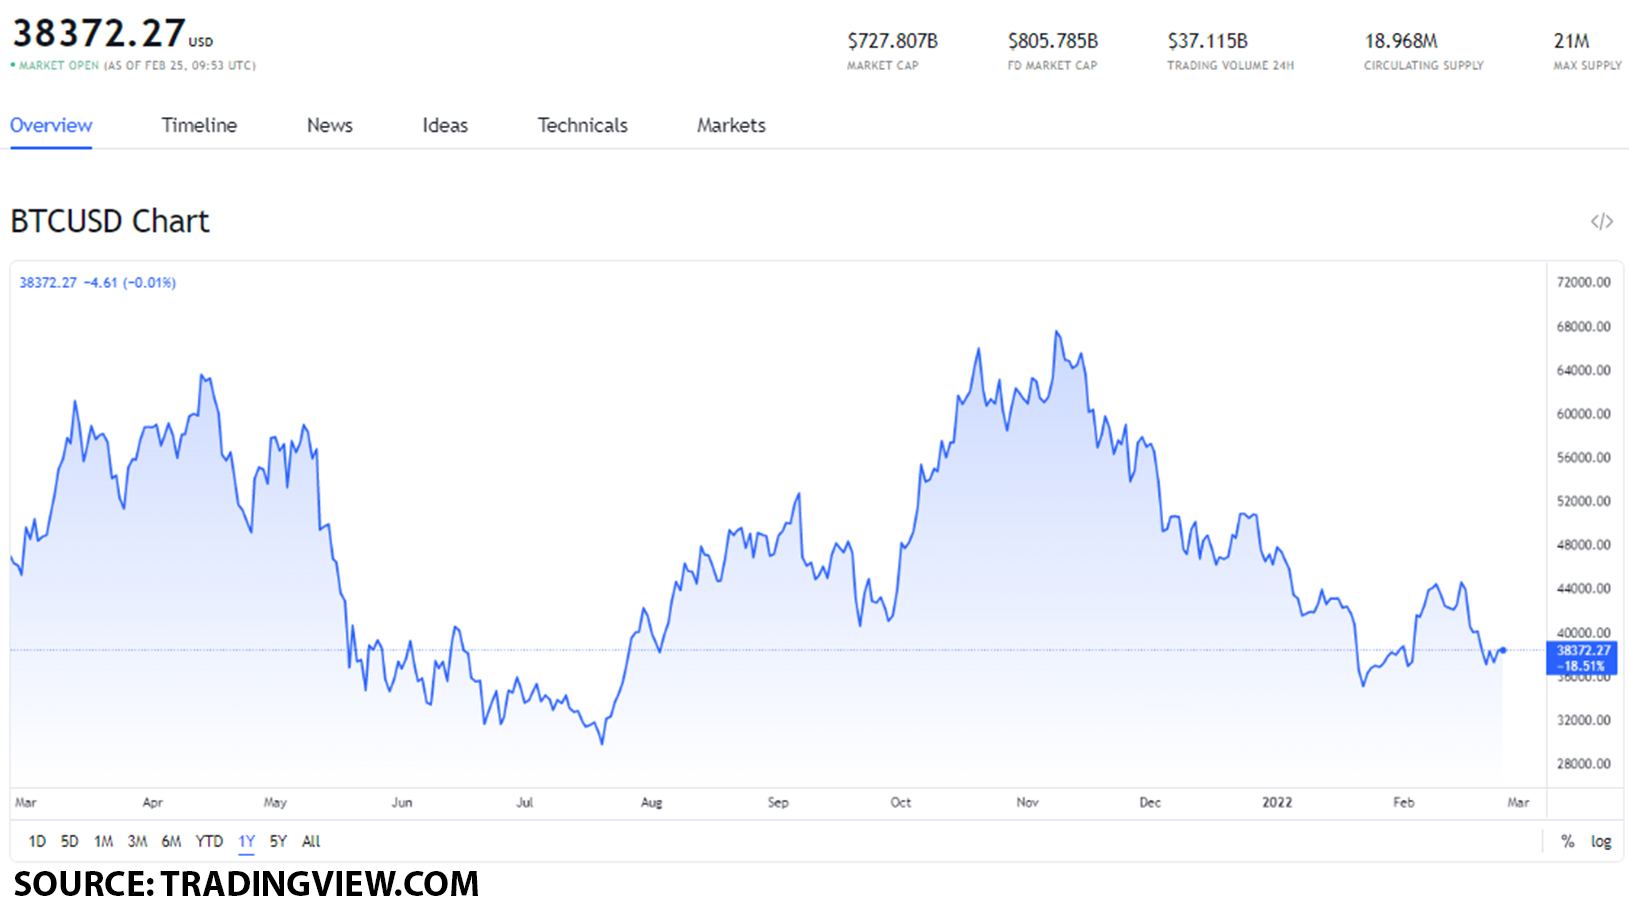Open the embed chart code icon
The height and width of the screenshot is (909, 1629).
[x=1601, y=221]
